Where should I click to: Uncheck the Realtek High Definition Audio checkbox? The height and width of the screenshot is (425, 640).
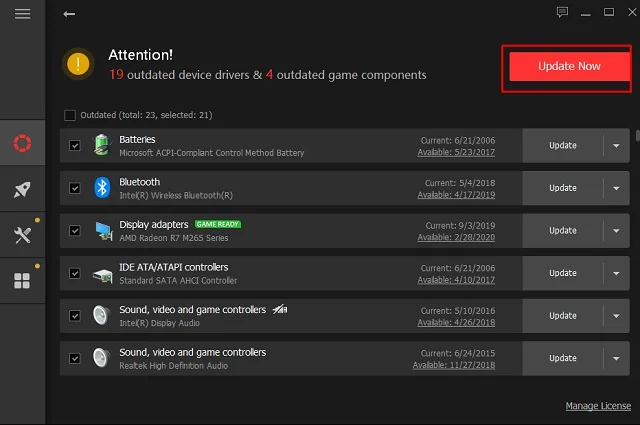(x=75, y=358)
